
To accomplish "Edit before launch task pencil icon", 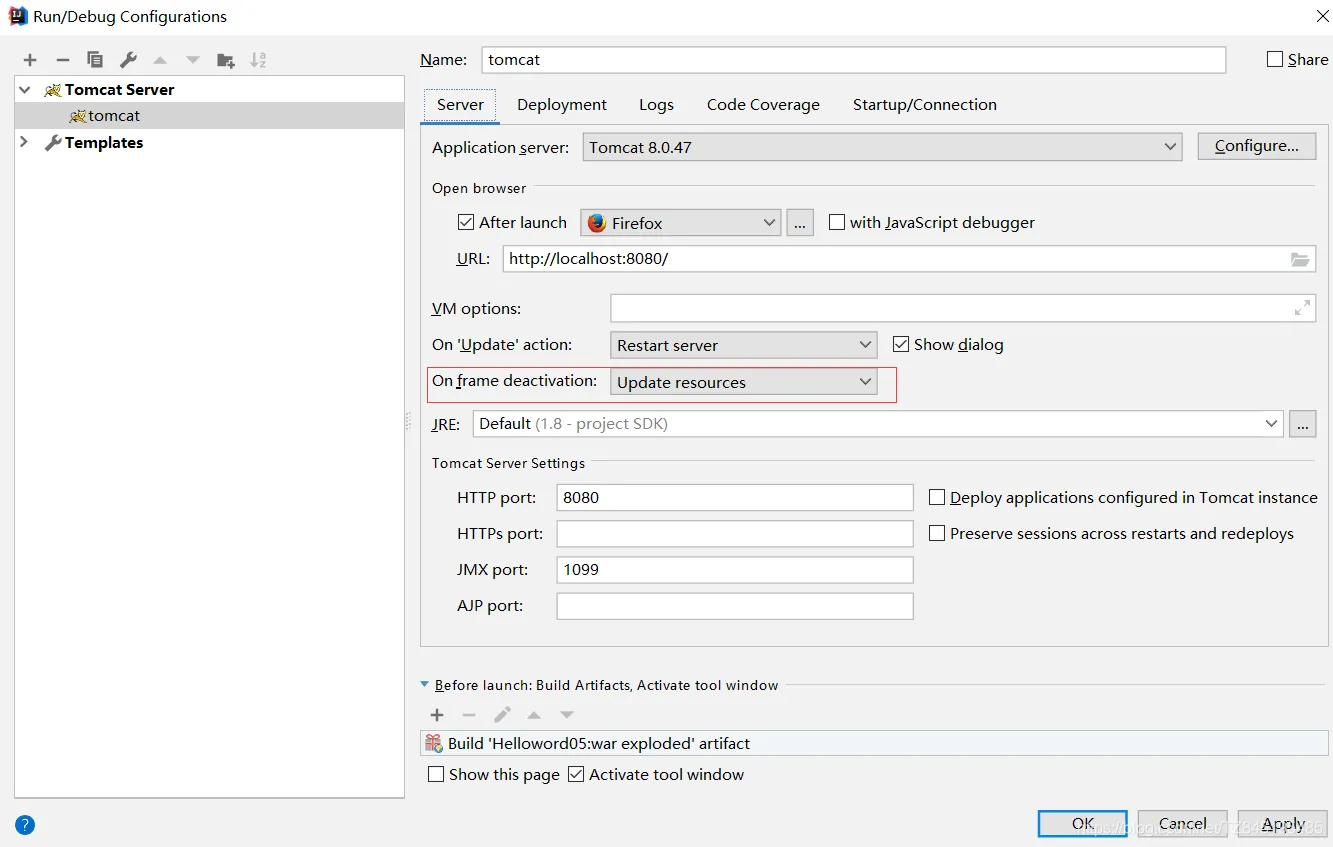I will [x=502, y=715].
